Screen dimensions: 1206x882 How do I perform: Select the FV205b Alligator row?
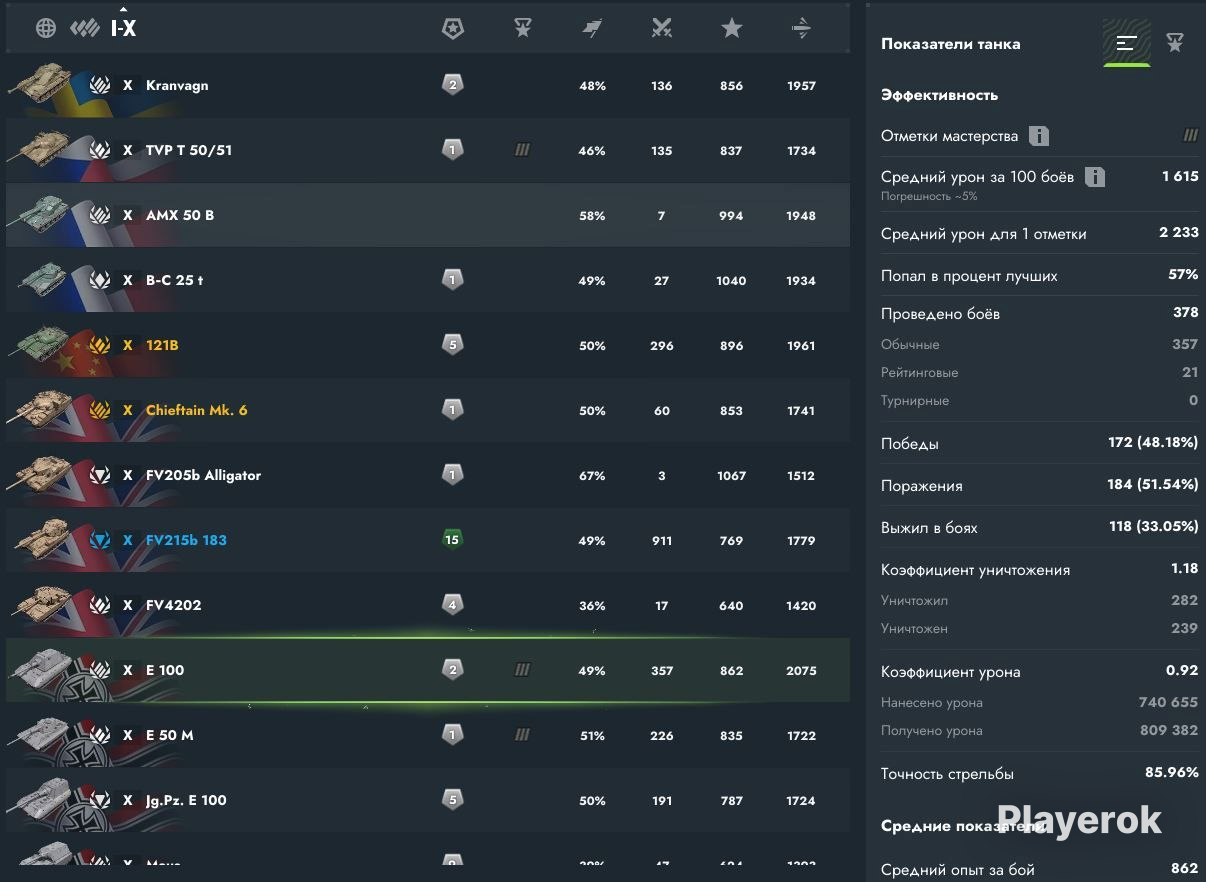coord(428,475)
